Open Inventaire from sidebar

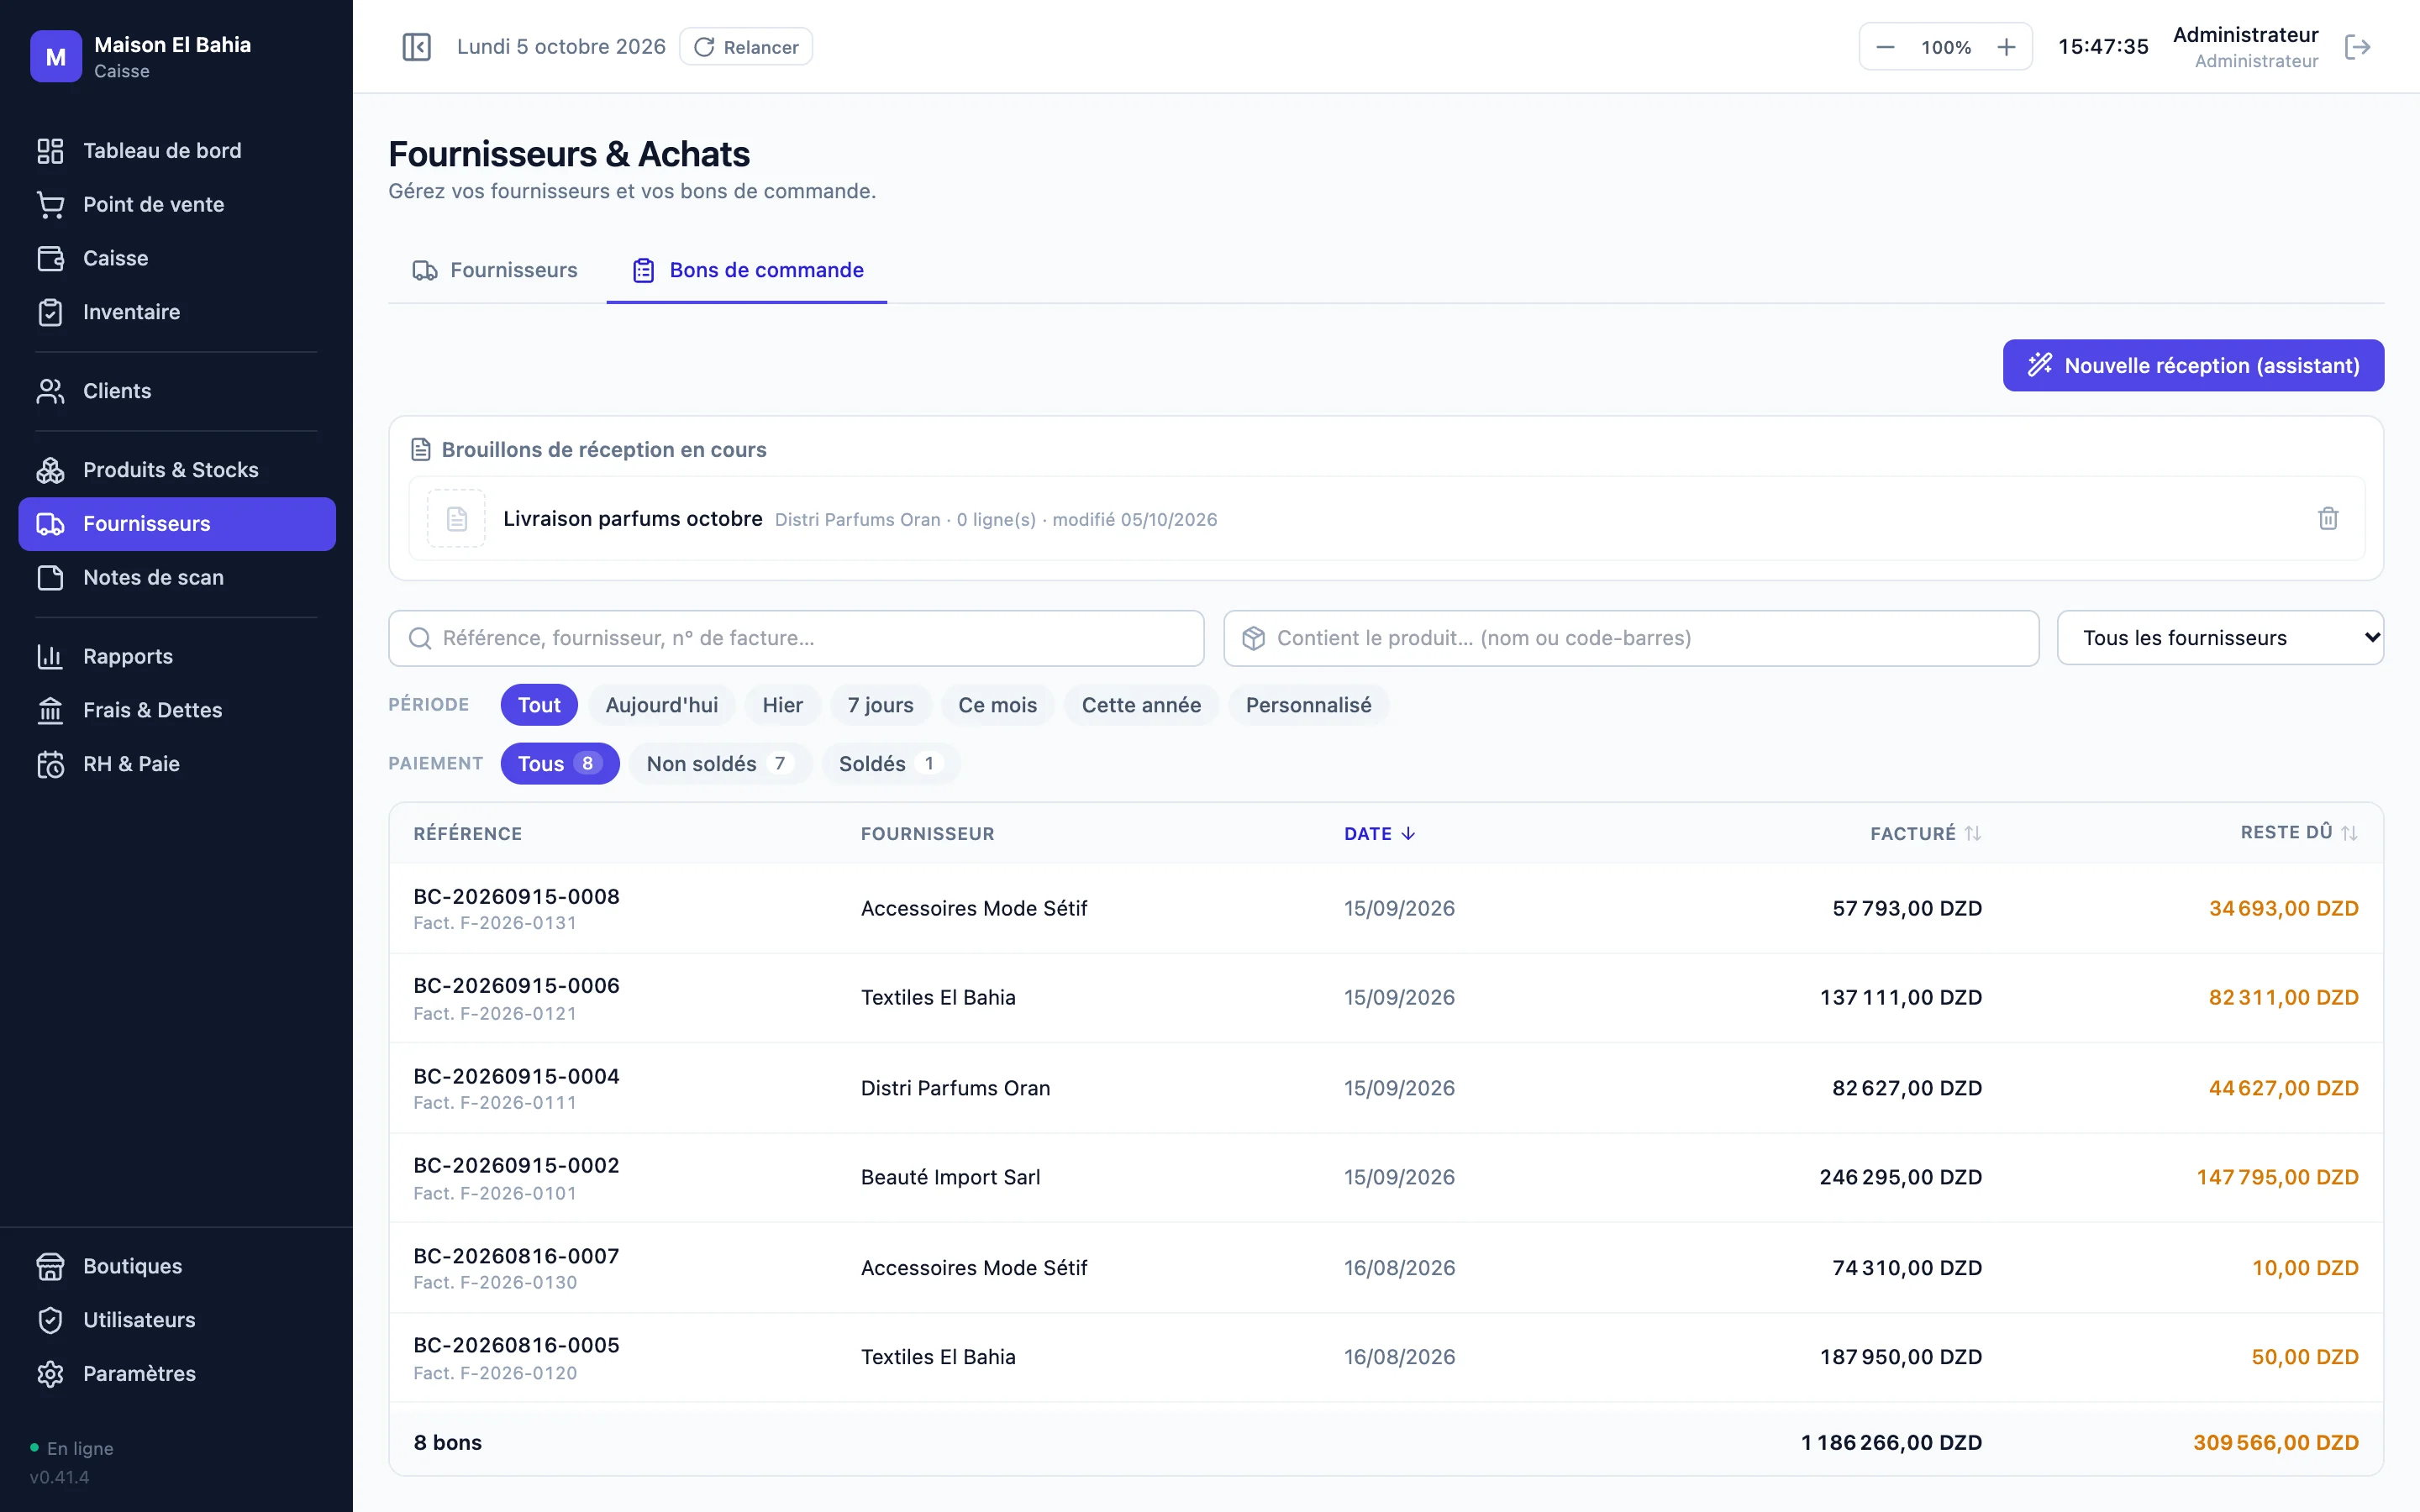(x=177, y=312)
